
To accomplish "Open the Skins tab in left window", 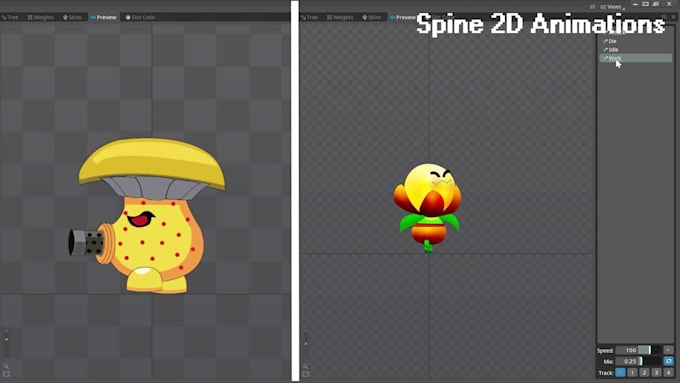I will coord(72,17).
